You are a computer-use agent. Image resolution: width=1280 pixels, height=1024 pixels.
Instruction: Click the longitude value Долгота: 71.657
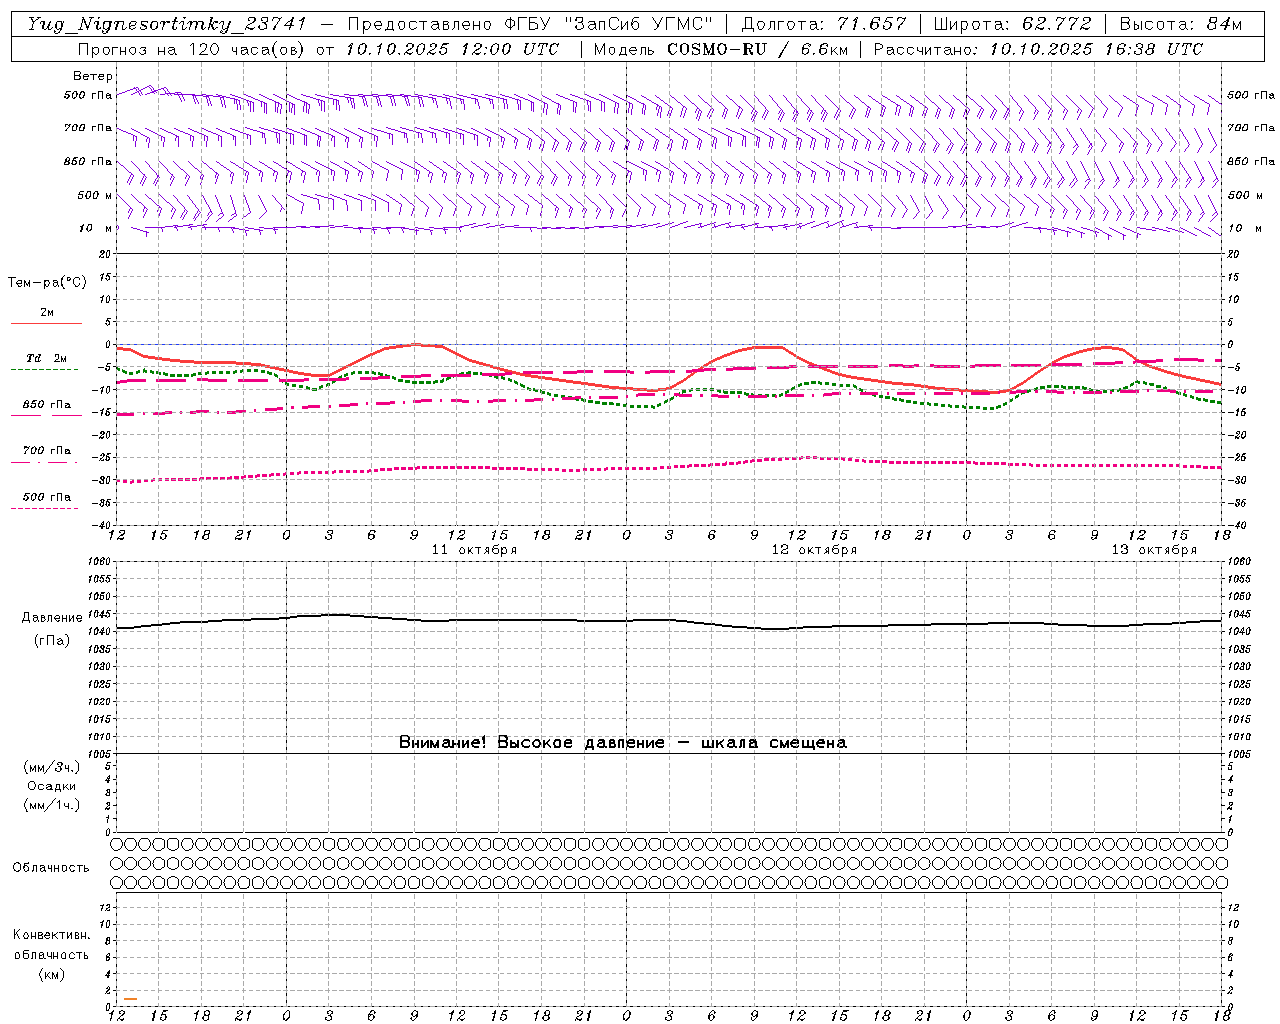[x=824, y=24]
